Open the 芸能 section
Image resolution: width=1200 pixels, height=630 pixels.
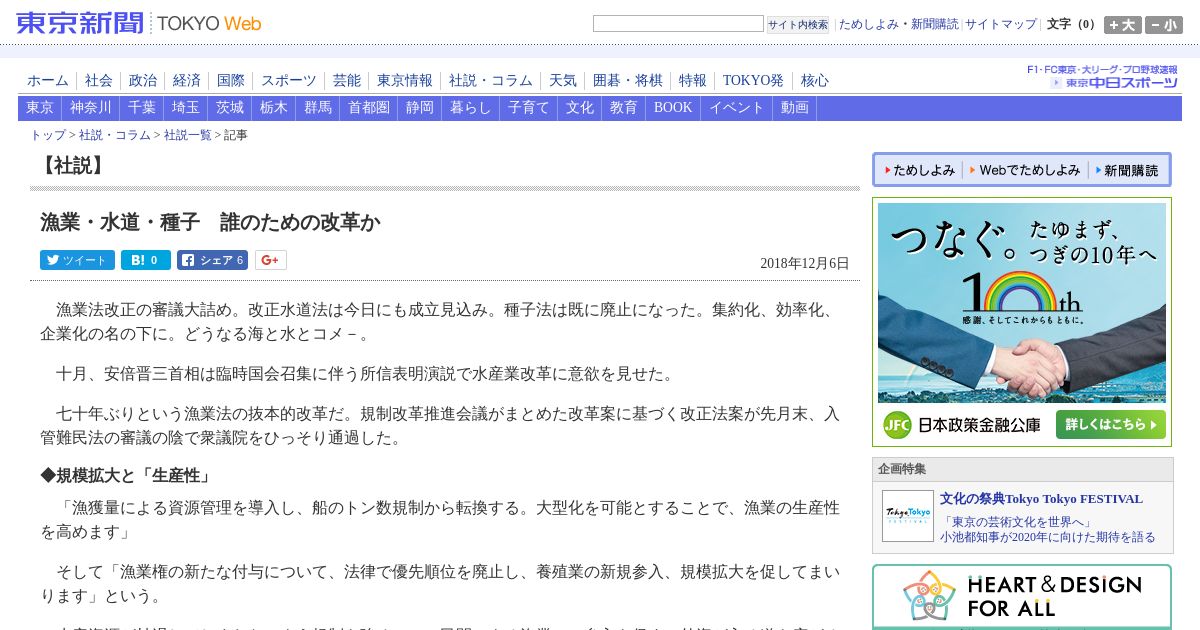347,81
